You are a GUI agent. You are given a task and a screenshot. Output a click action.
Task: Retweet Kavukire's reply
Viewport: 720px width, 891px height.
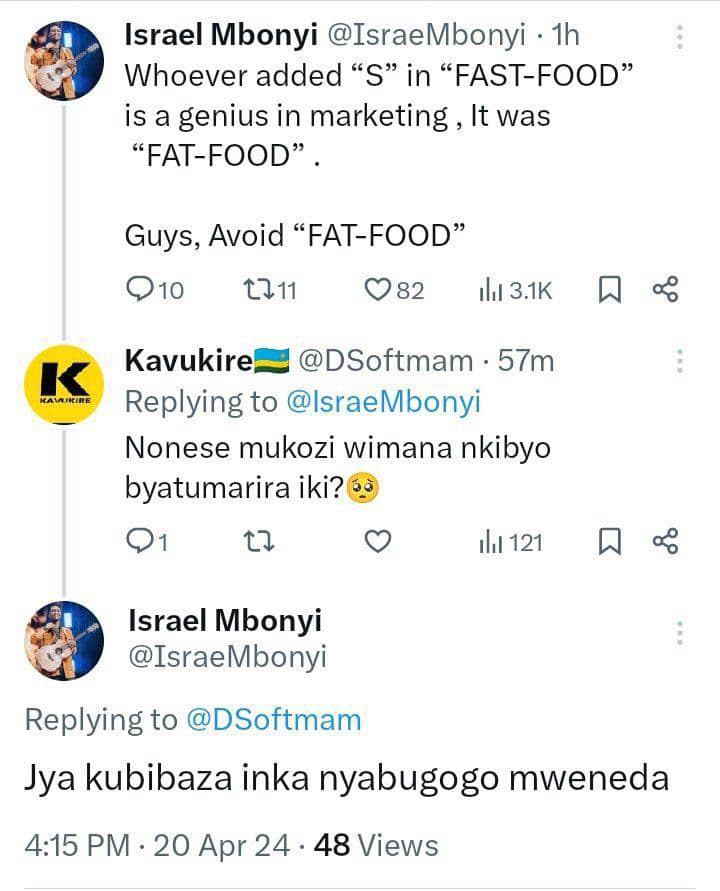(x=259, y=542)
